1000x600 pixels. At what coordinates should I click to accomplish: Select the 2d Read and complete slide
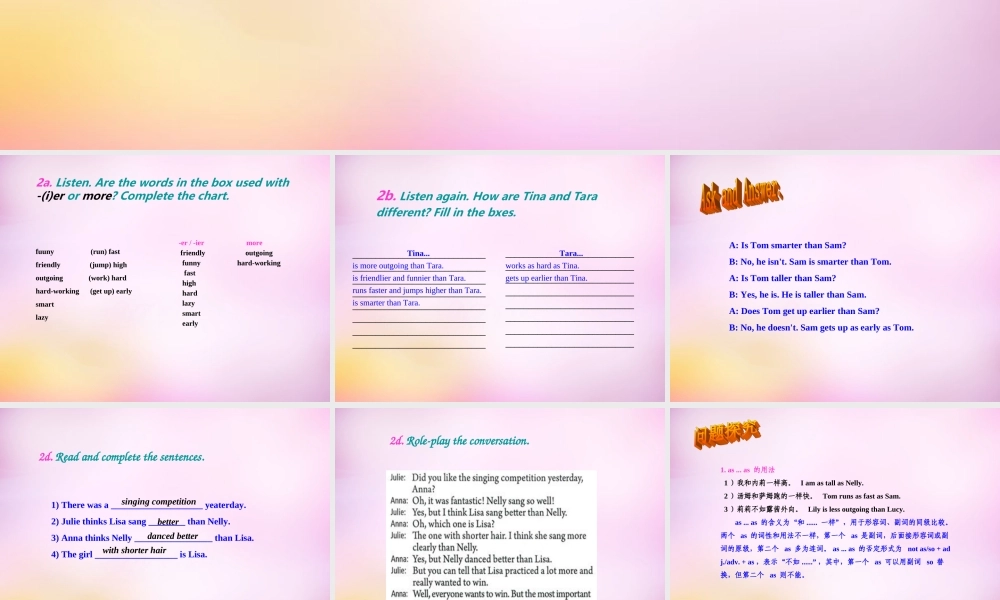165,503
